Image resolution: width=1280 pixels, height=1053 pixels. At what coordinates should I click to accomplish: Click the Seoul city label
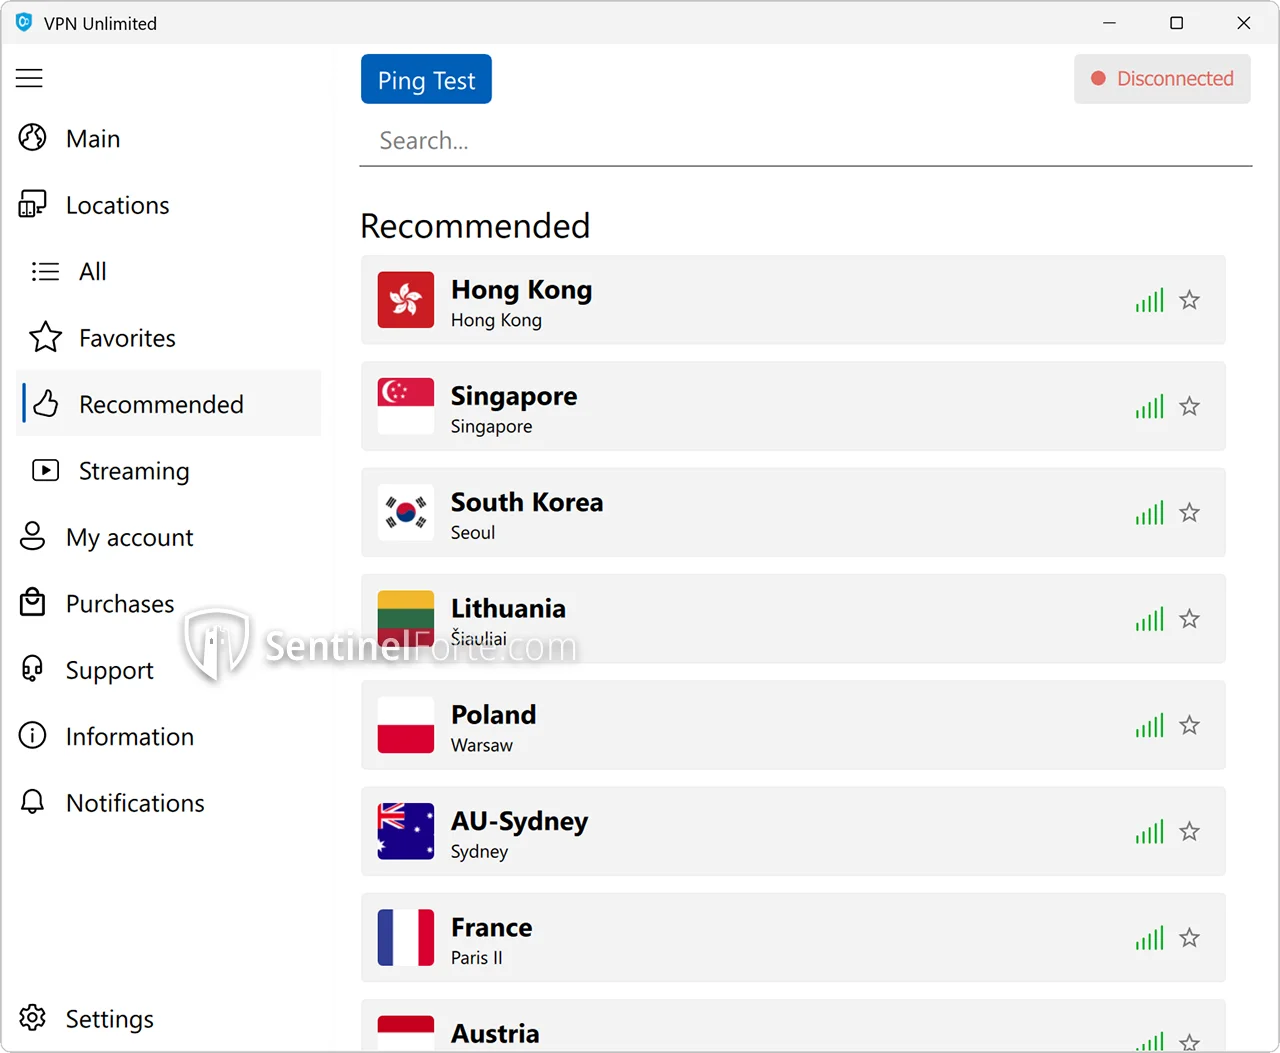[x=473, y=532]
